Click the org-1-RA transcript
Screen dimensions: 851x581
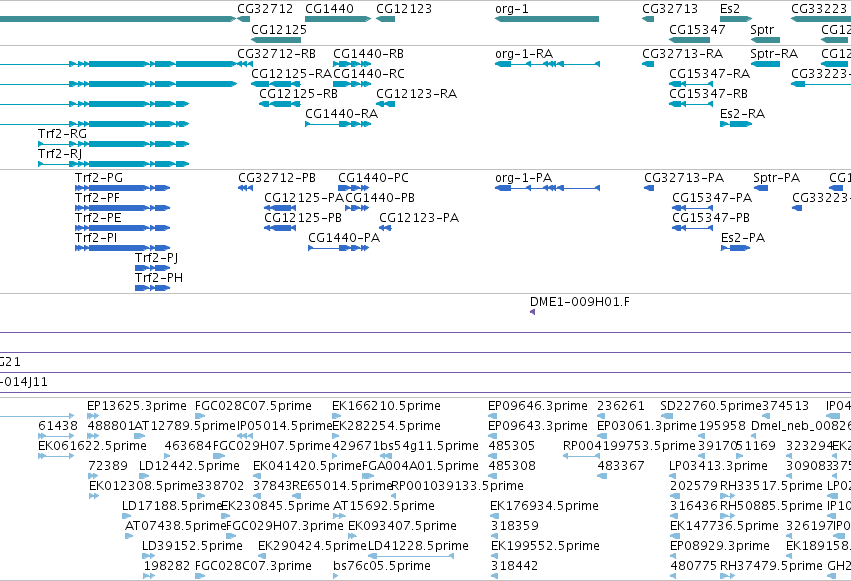click(x=547, y=64)
